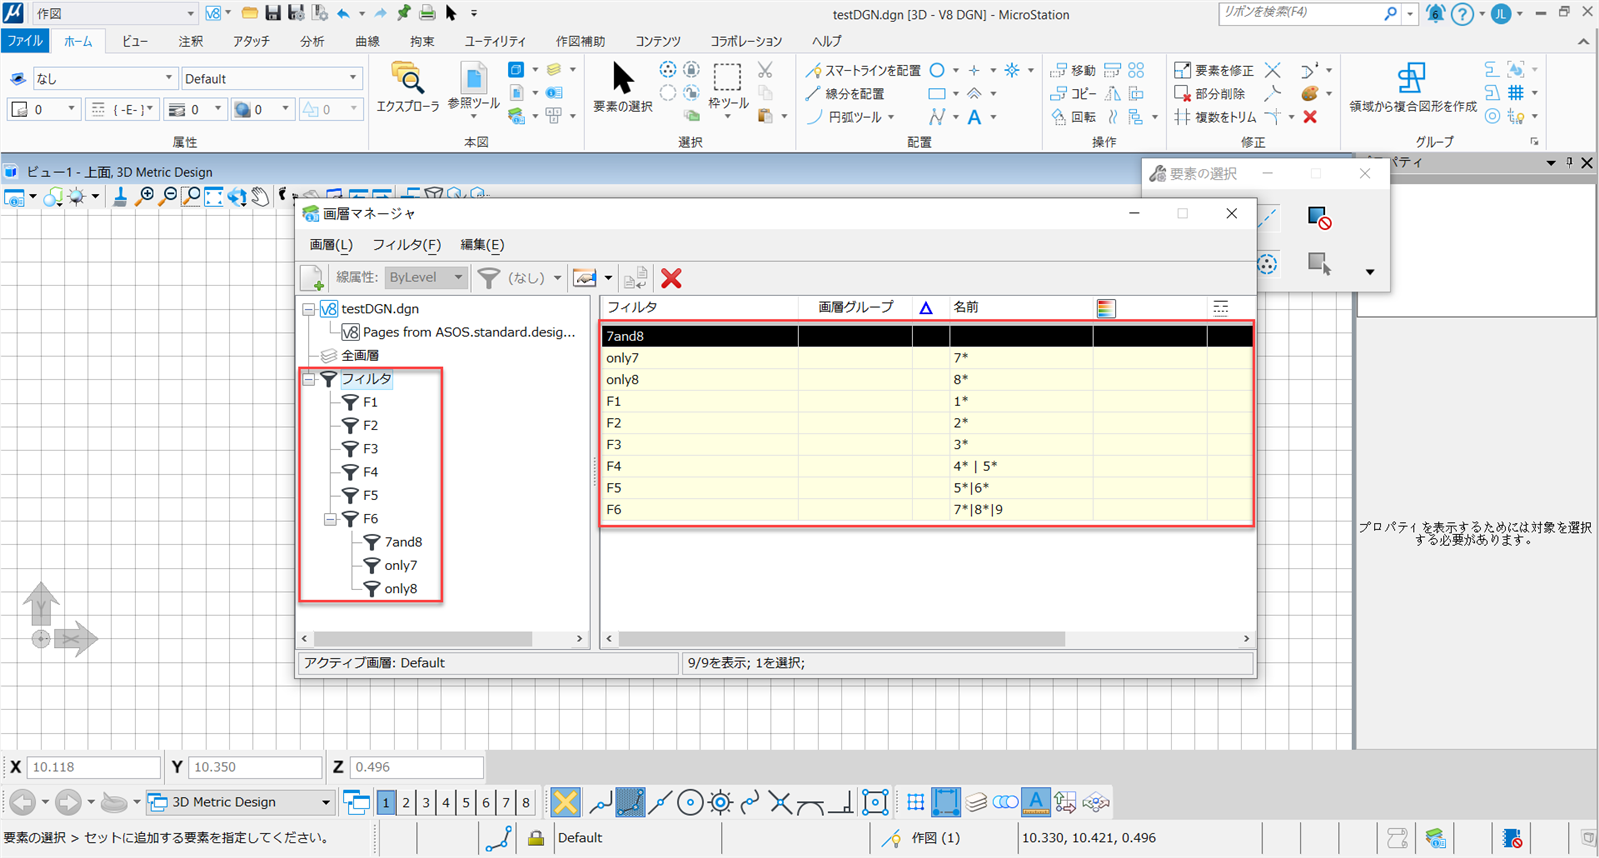1599x858 pixels.
Task: Open the Default level dropdown in ribbon
Action: [271, 78]
